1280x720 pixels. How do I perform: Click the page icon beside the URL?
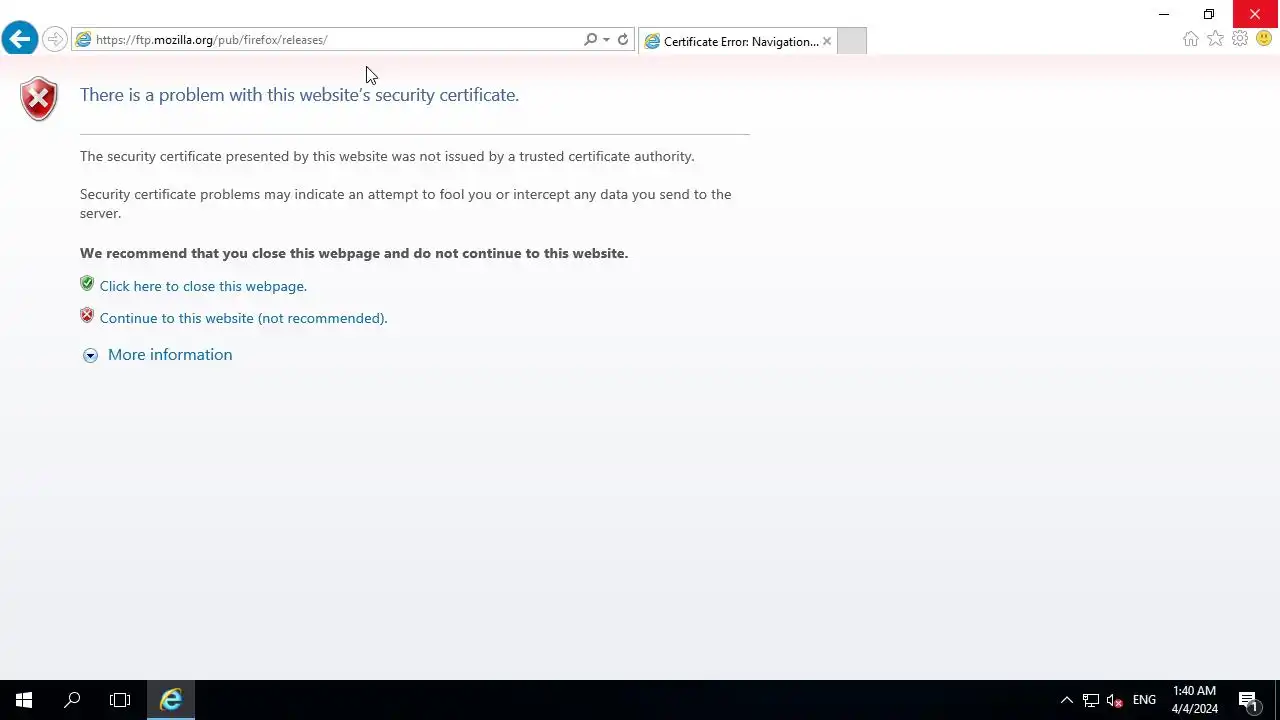84,40
